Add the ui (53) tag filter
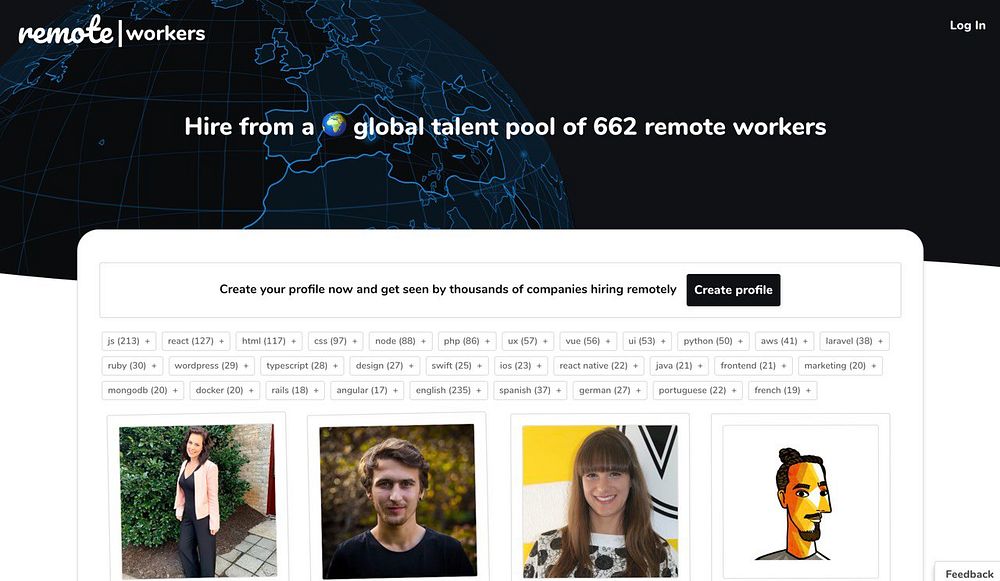Screen dimensions: 1000x581 pos(647,341)
